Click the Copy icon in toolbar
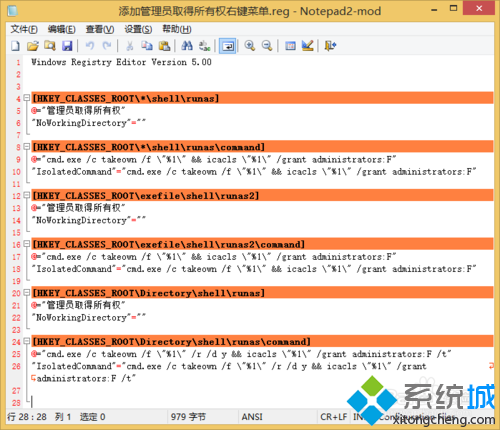The height and width of the screenshot is (430, 500). [x=147, y=46]
